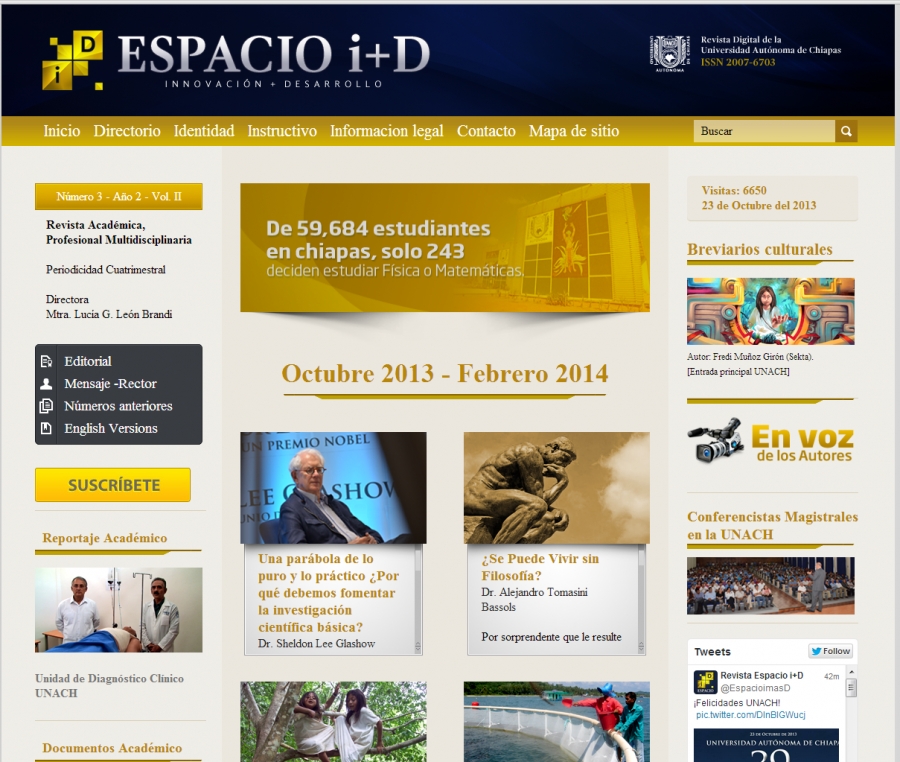Open the Instructivo menu item
Image resolution: width=900 pixels, height=762 pixels.
click(x=282, y=131)
